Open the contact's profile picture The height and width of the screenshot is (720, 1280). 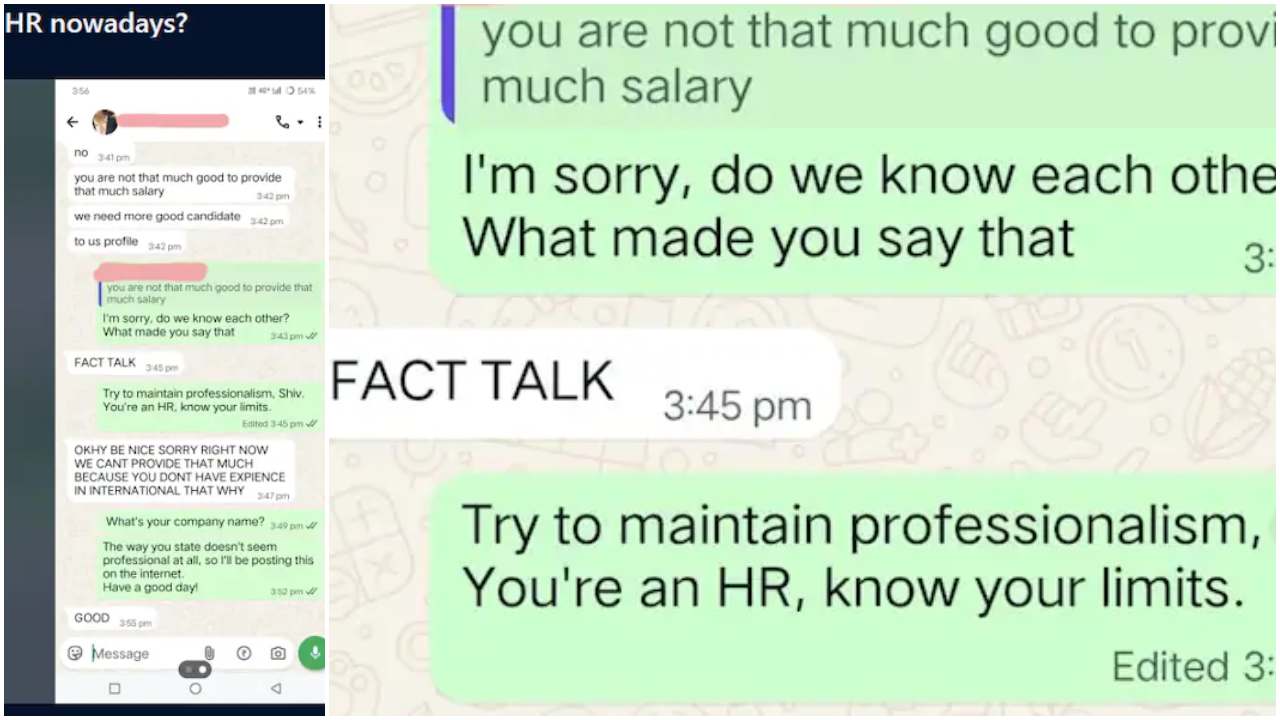tap(104, 122)
